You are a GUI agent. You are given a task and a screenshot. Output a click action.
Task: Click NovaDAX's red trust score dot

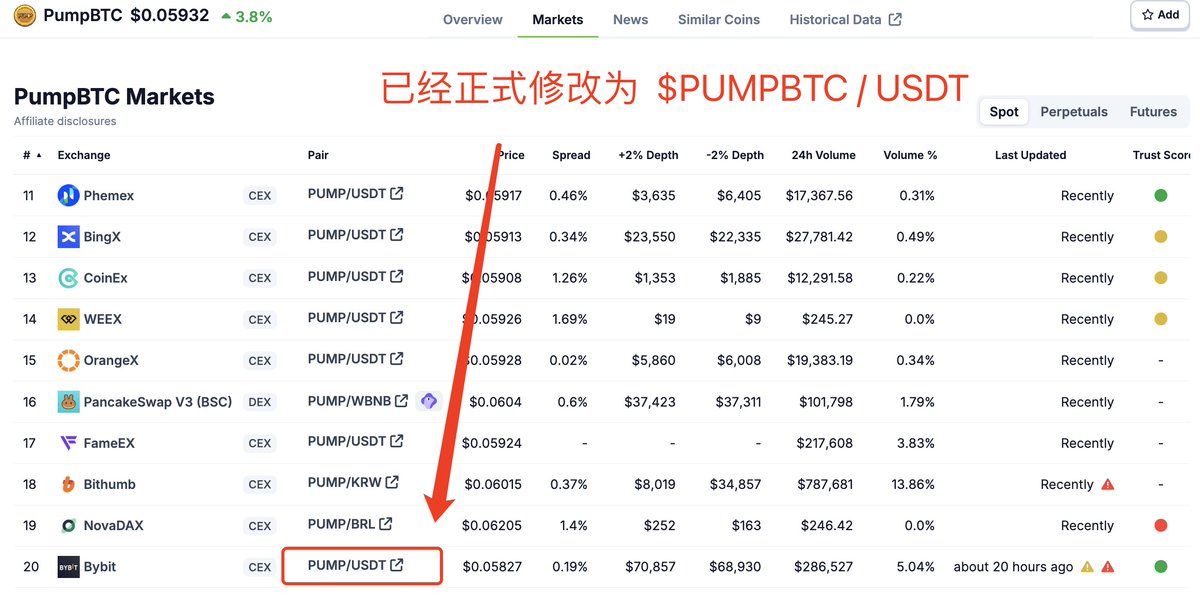coord(1161,525)
